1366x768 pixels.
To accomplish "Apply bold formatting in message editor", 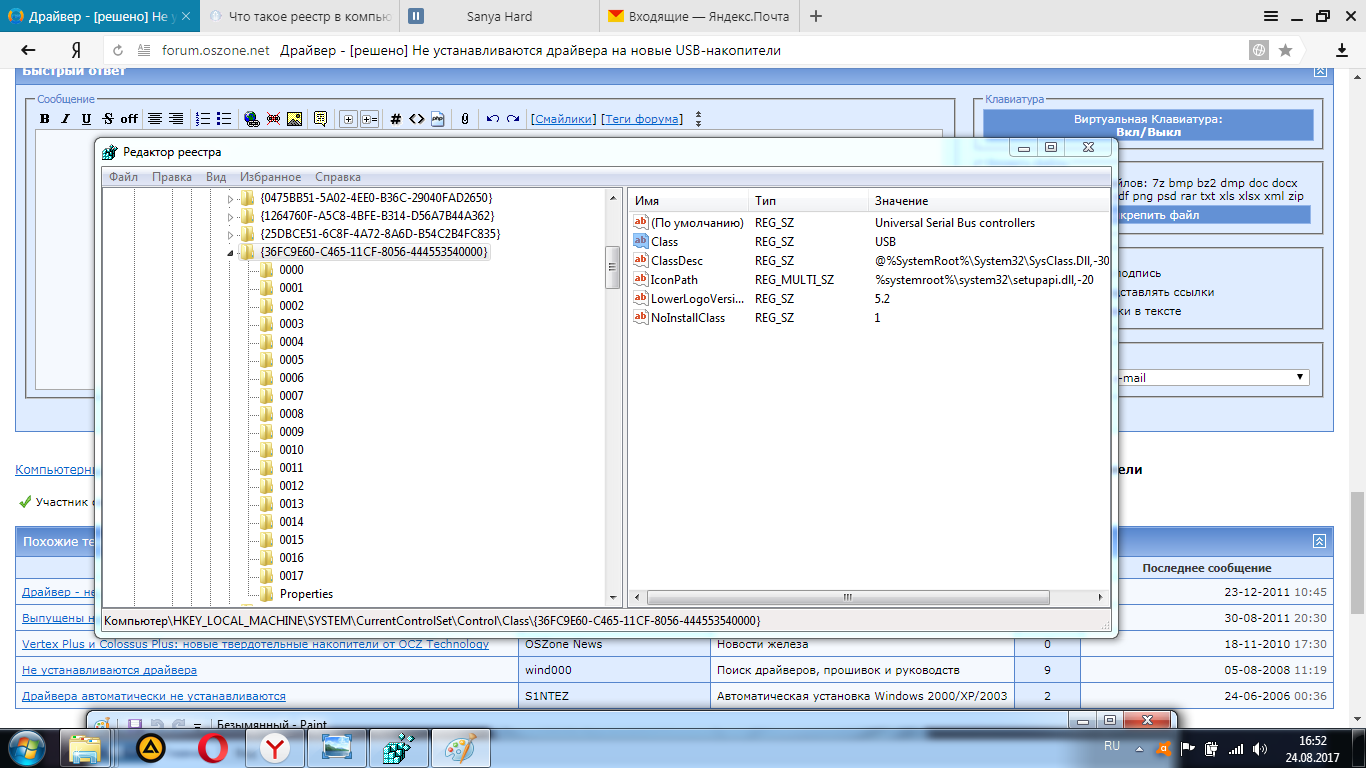I will pos(44,119).
